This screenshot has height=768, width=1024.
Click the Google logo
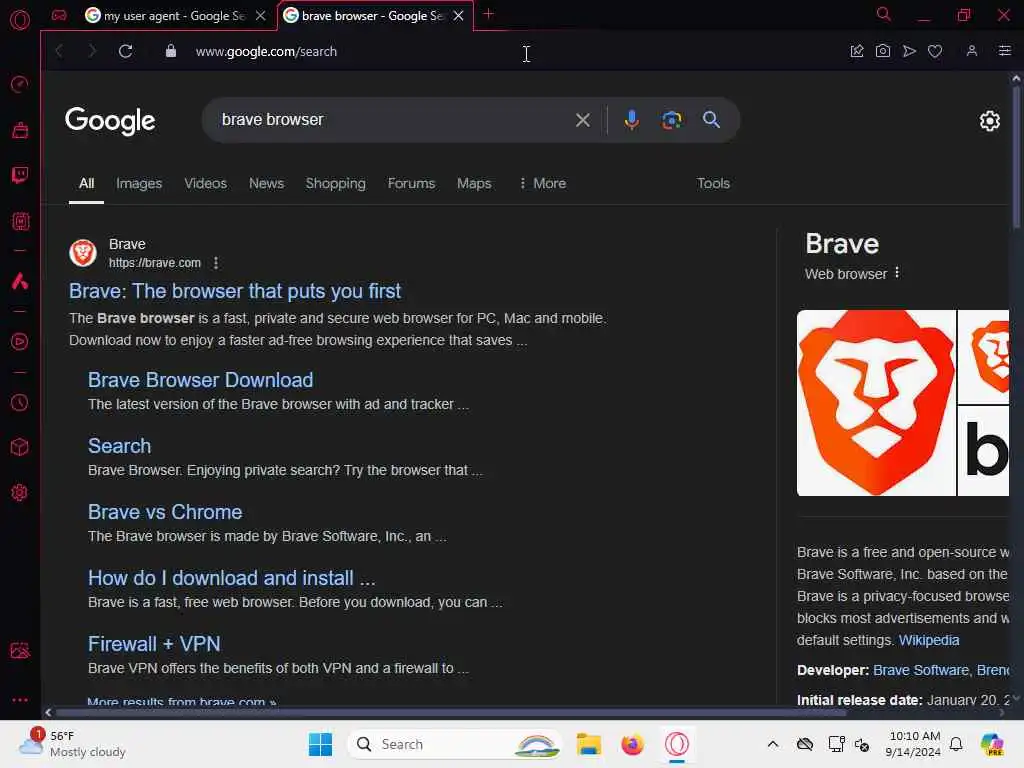110,121
